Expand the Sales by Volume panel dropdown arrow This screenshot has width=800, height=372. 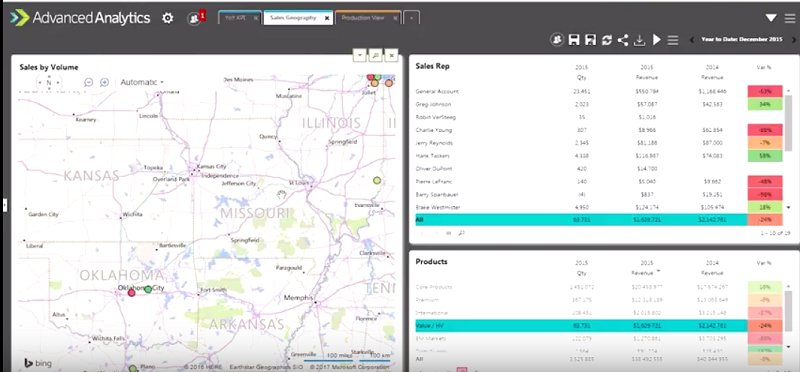(x=360, y=55)
